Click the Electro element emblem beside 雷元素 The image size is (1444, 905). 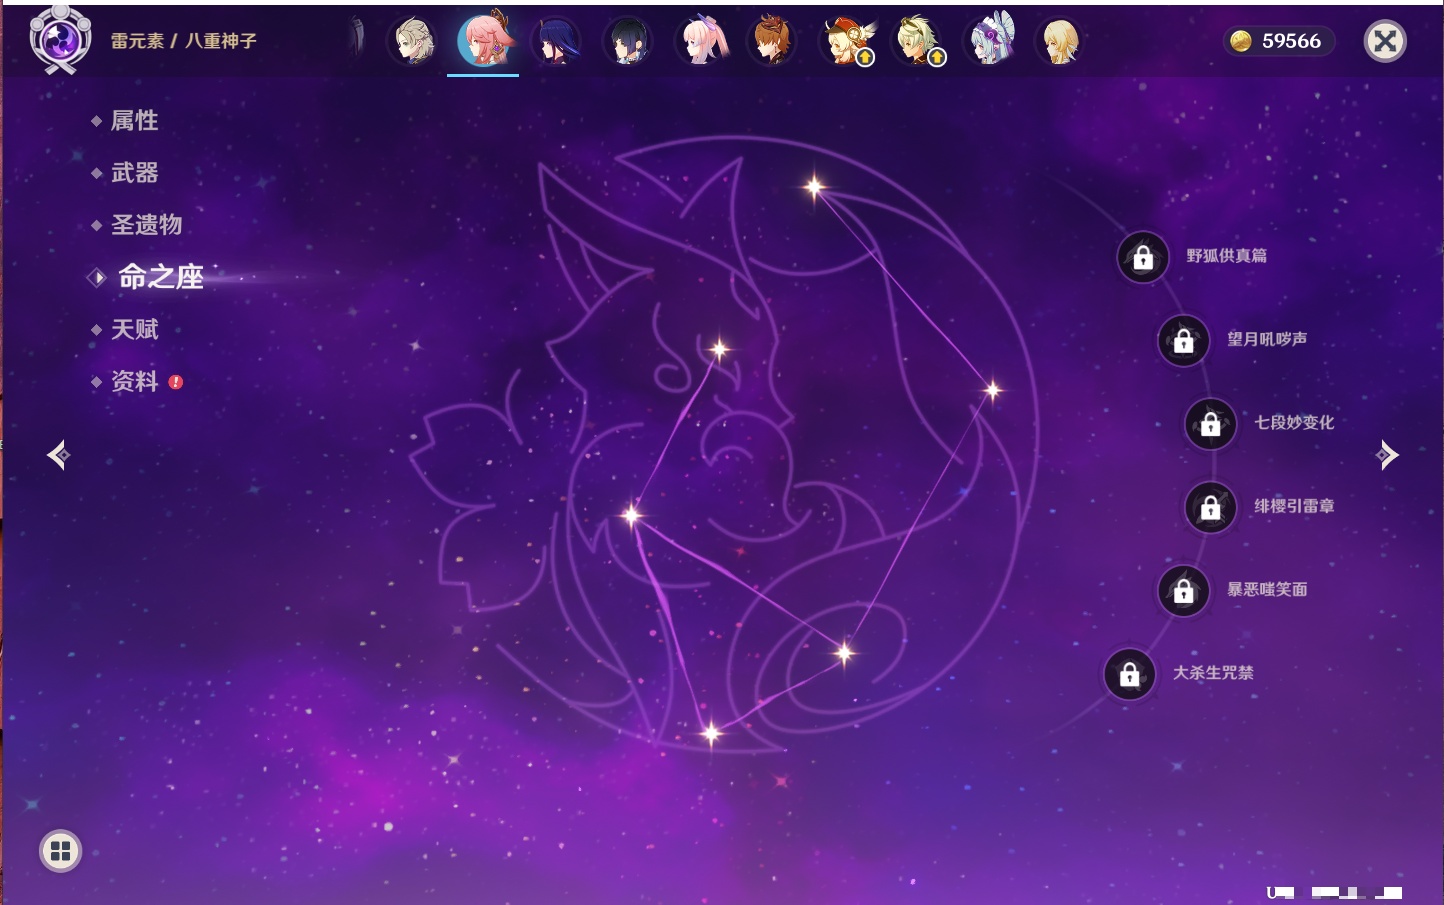click(x=60, y=40)
